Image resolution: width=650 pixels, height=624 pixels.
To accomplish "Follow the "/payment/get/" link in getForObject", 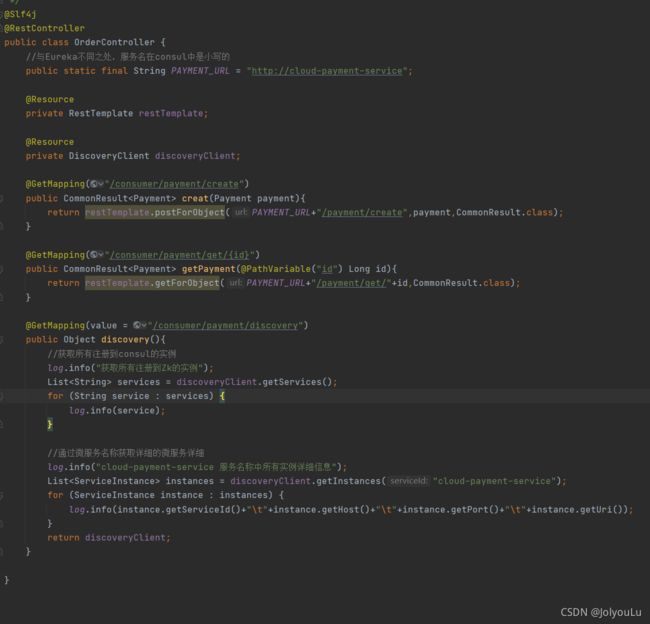I will click(351, 283).
